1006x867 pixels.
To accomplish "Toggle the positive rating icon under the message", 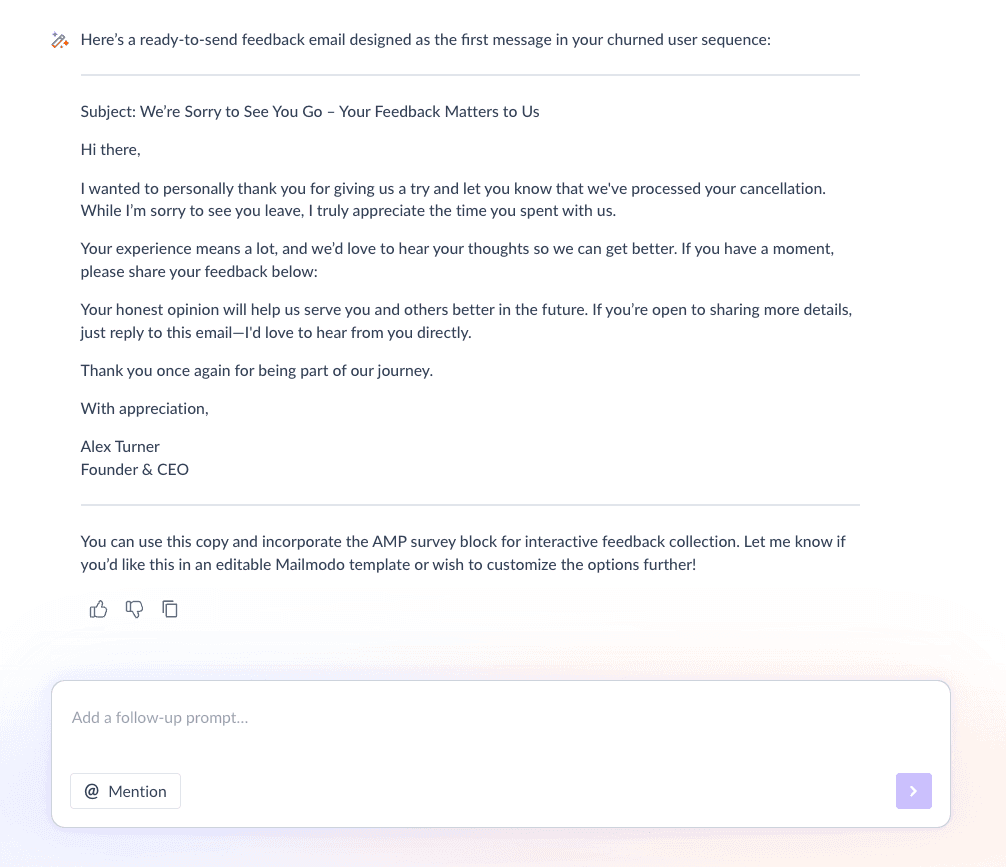I will click(x=98, y=609).
